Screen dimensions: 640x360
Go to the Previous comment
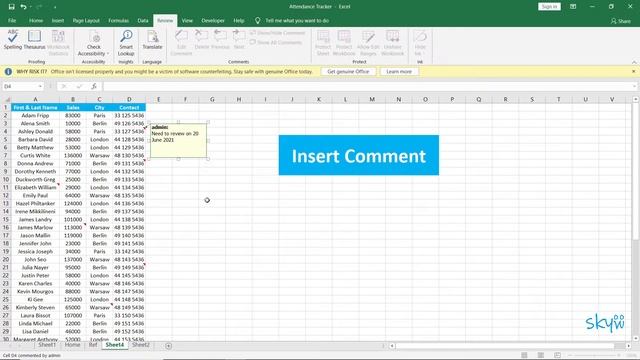click(220, 40)
